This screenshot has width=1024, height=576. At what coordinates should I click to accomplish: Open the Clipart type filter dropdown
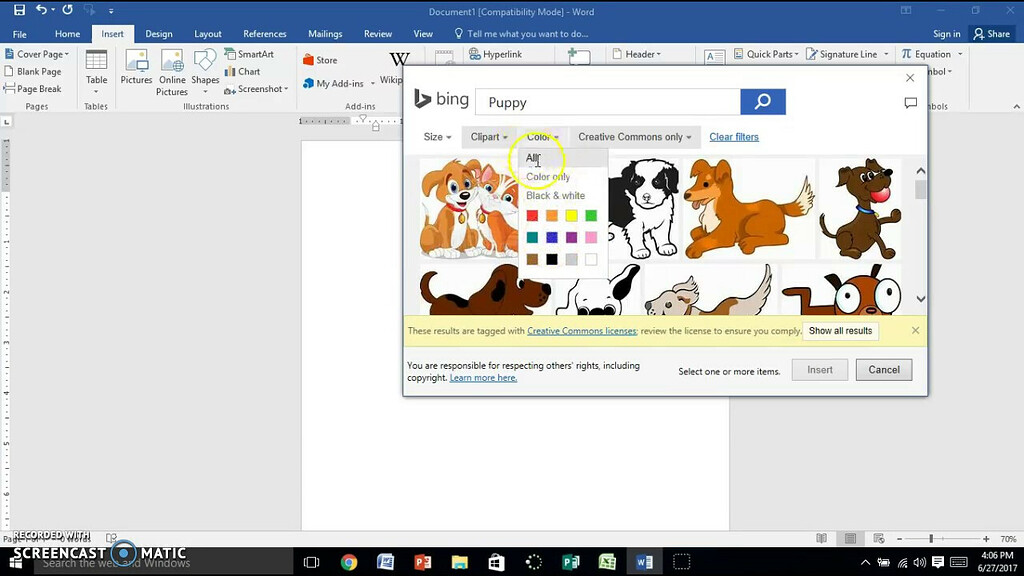point(489,137)
